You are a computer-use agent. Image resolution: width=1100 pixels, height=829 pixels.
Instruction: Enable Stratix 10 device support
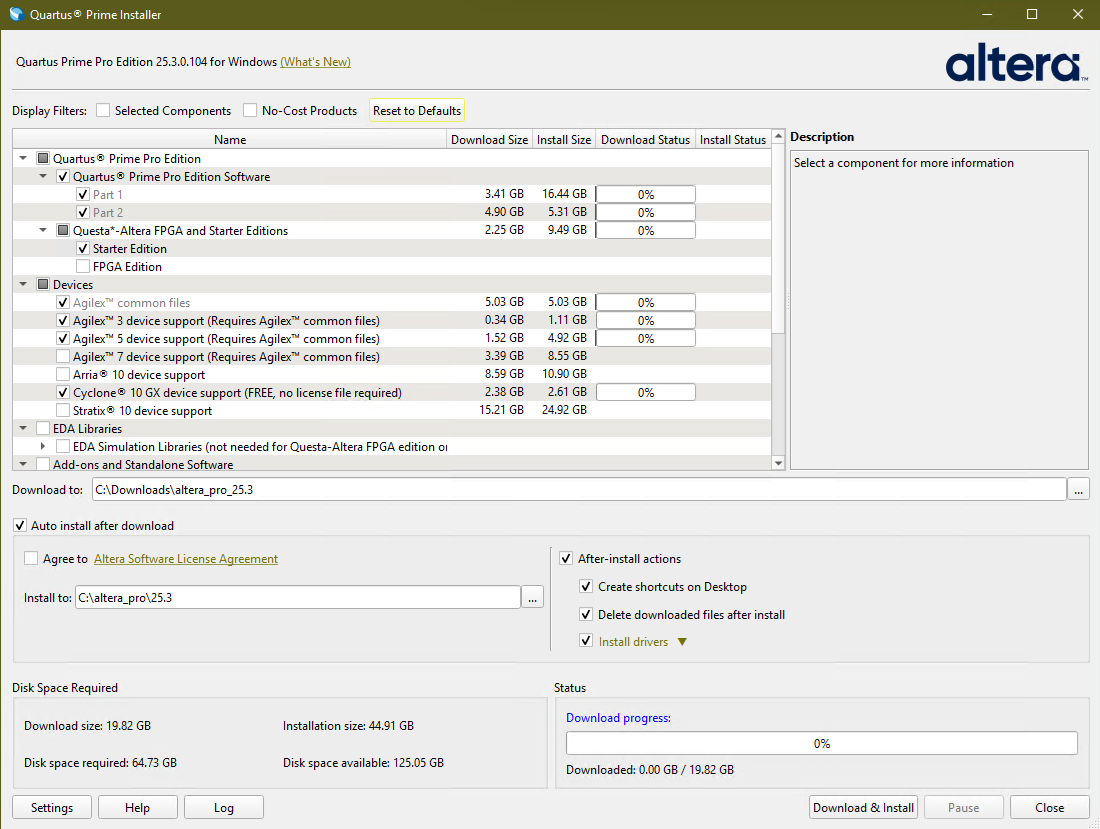coord(63,411)
